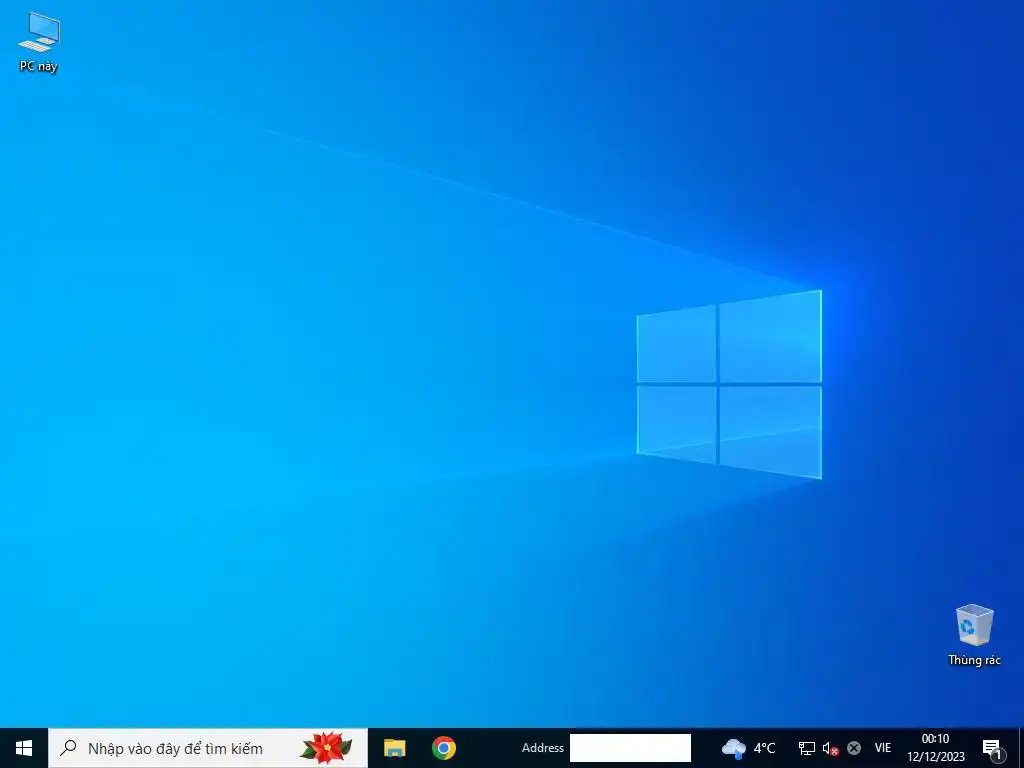Launch Google Chrome from the taskbar
Screen dimensions: 1024x768
pyautogui.click(x=443, y=748)
